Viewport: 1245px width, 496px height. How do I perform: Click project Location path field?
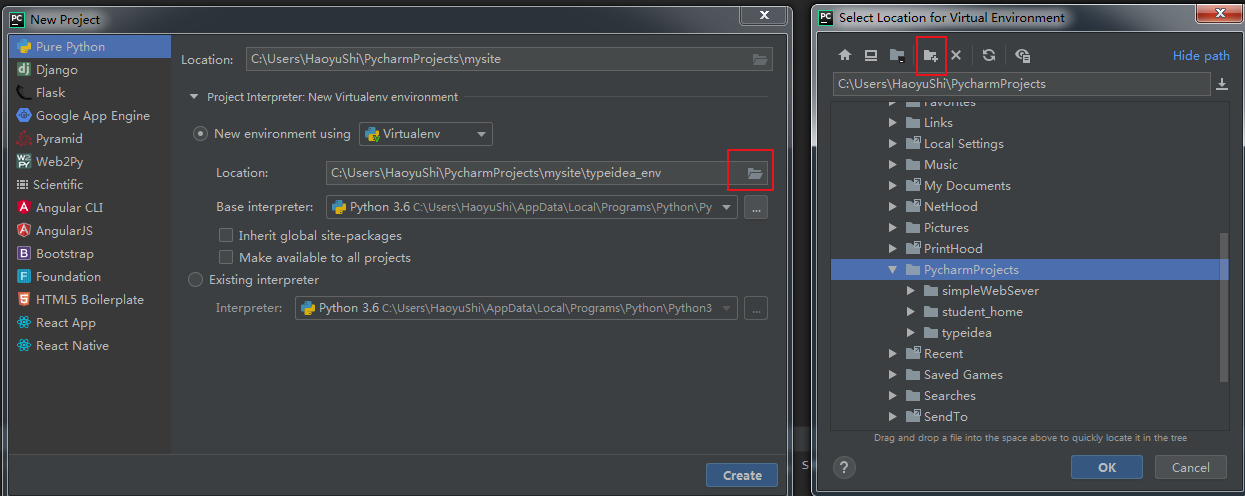[x=509, y=59]
